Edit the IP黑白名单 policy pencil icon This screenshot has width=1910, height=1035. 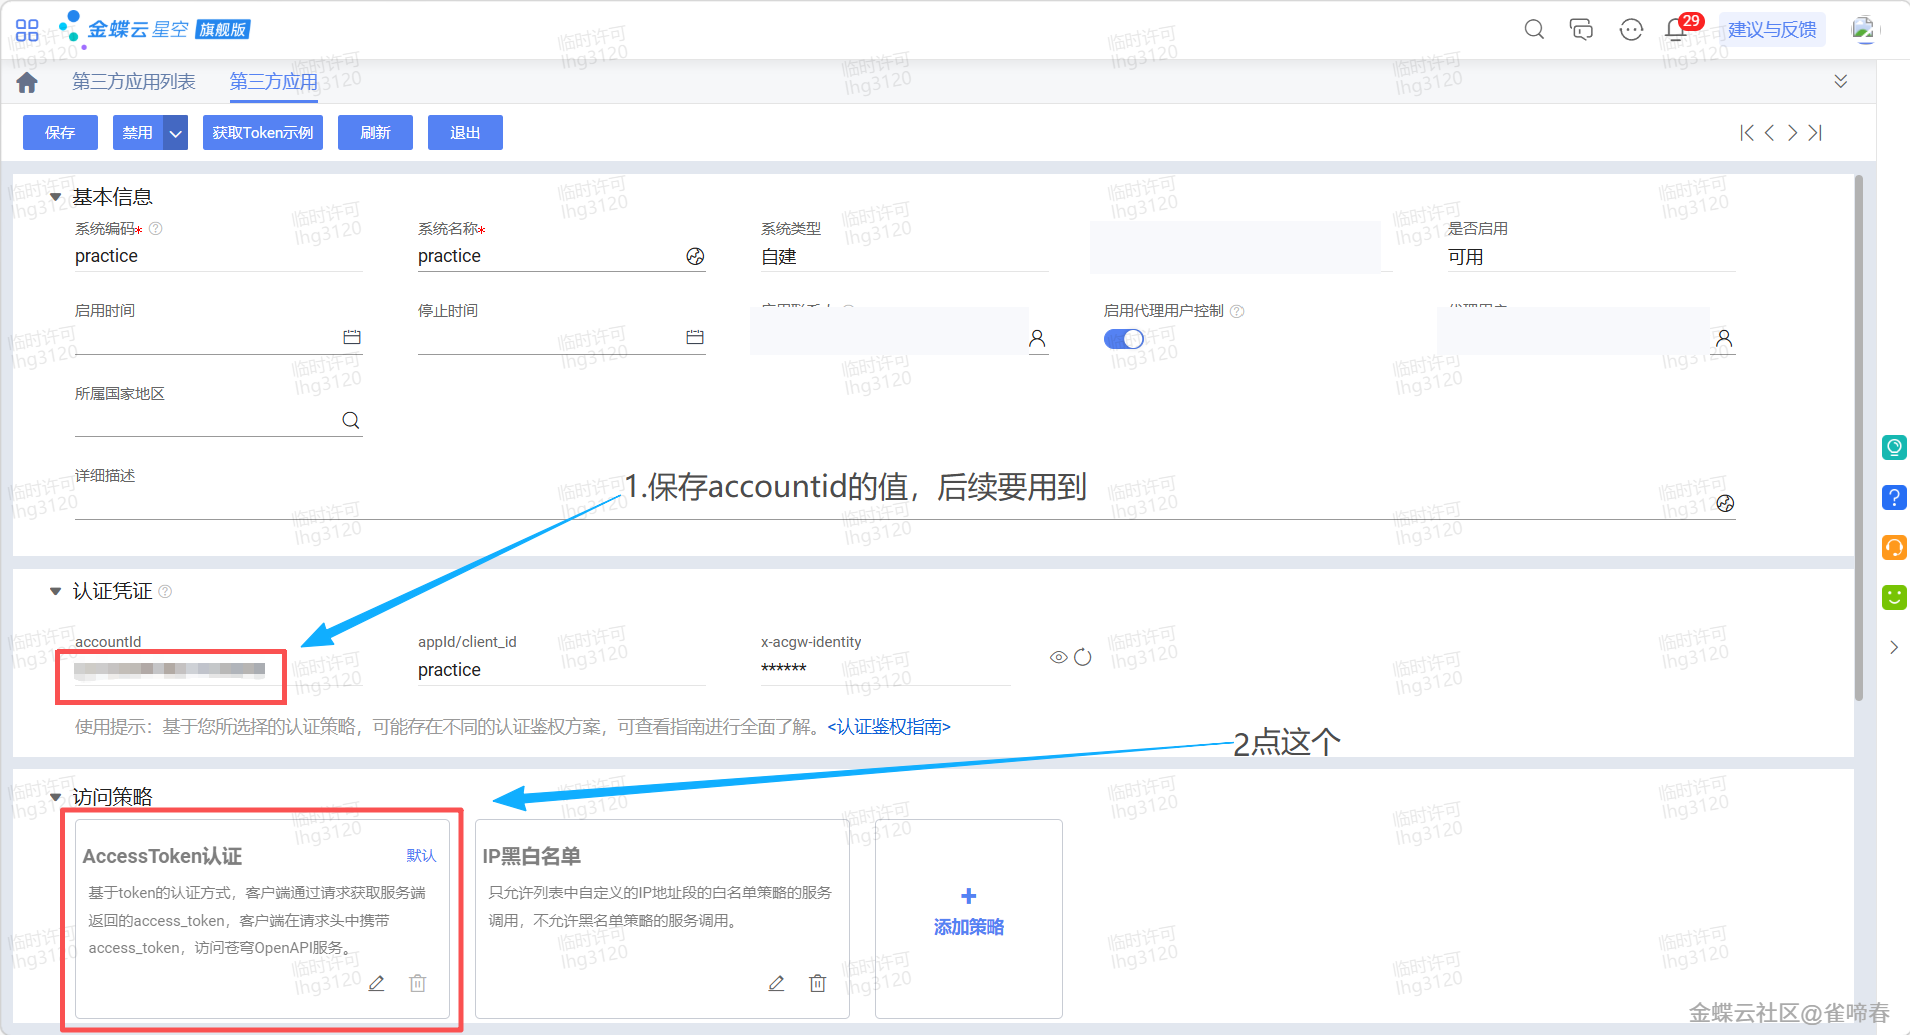pyautogui.click(x=776, y=983)
